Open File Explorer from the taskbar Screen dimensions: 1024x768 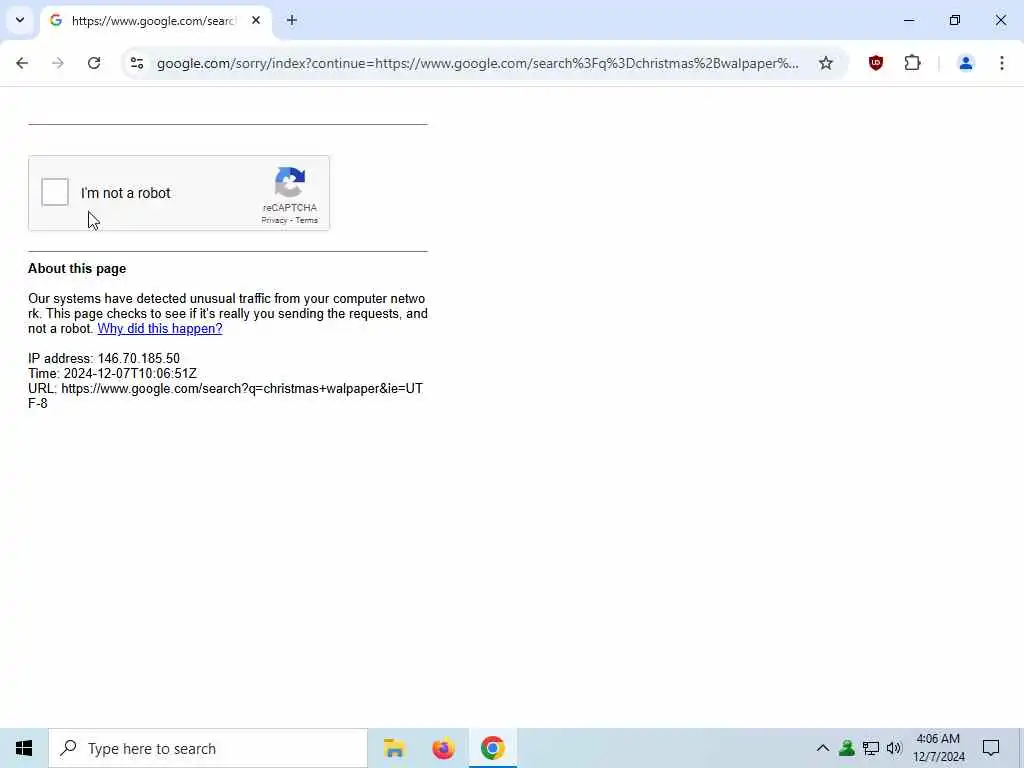[x=394, y=748]
